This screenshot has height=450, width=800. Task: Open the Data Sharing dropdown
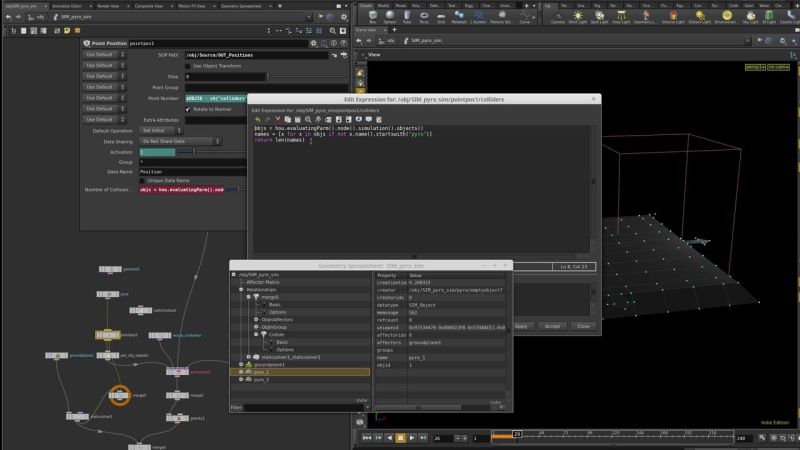click(181, 141)
